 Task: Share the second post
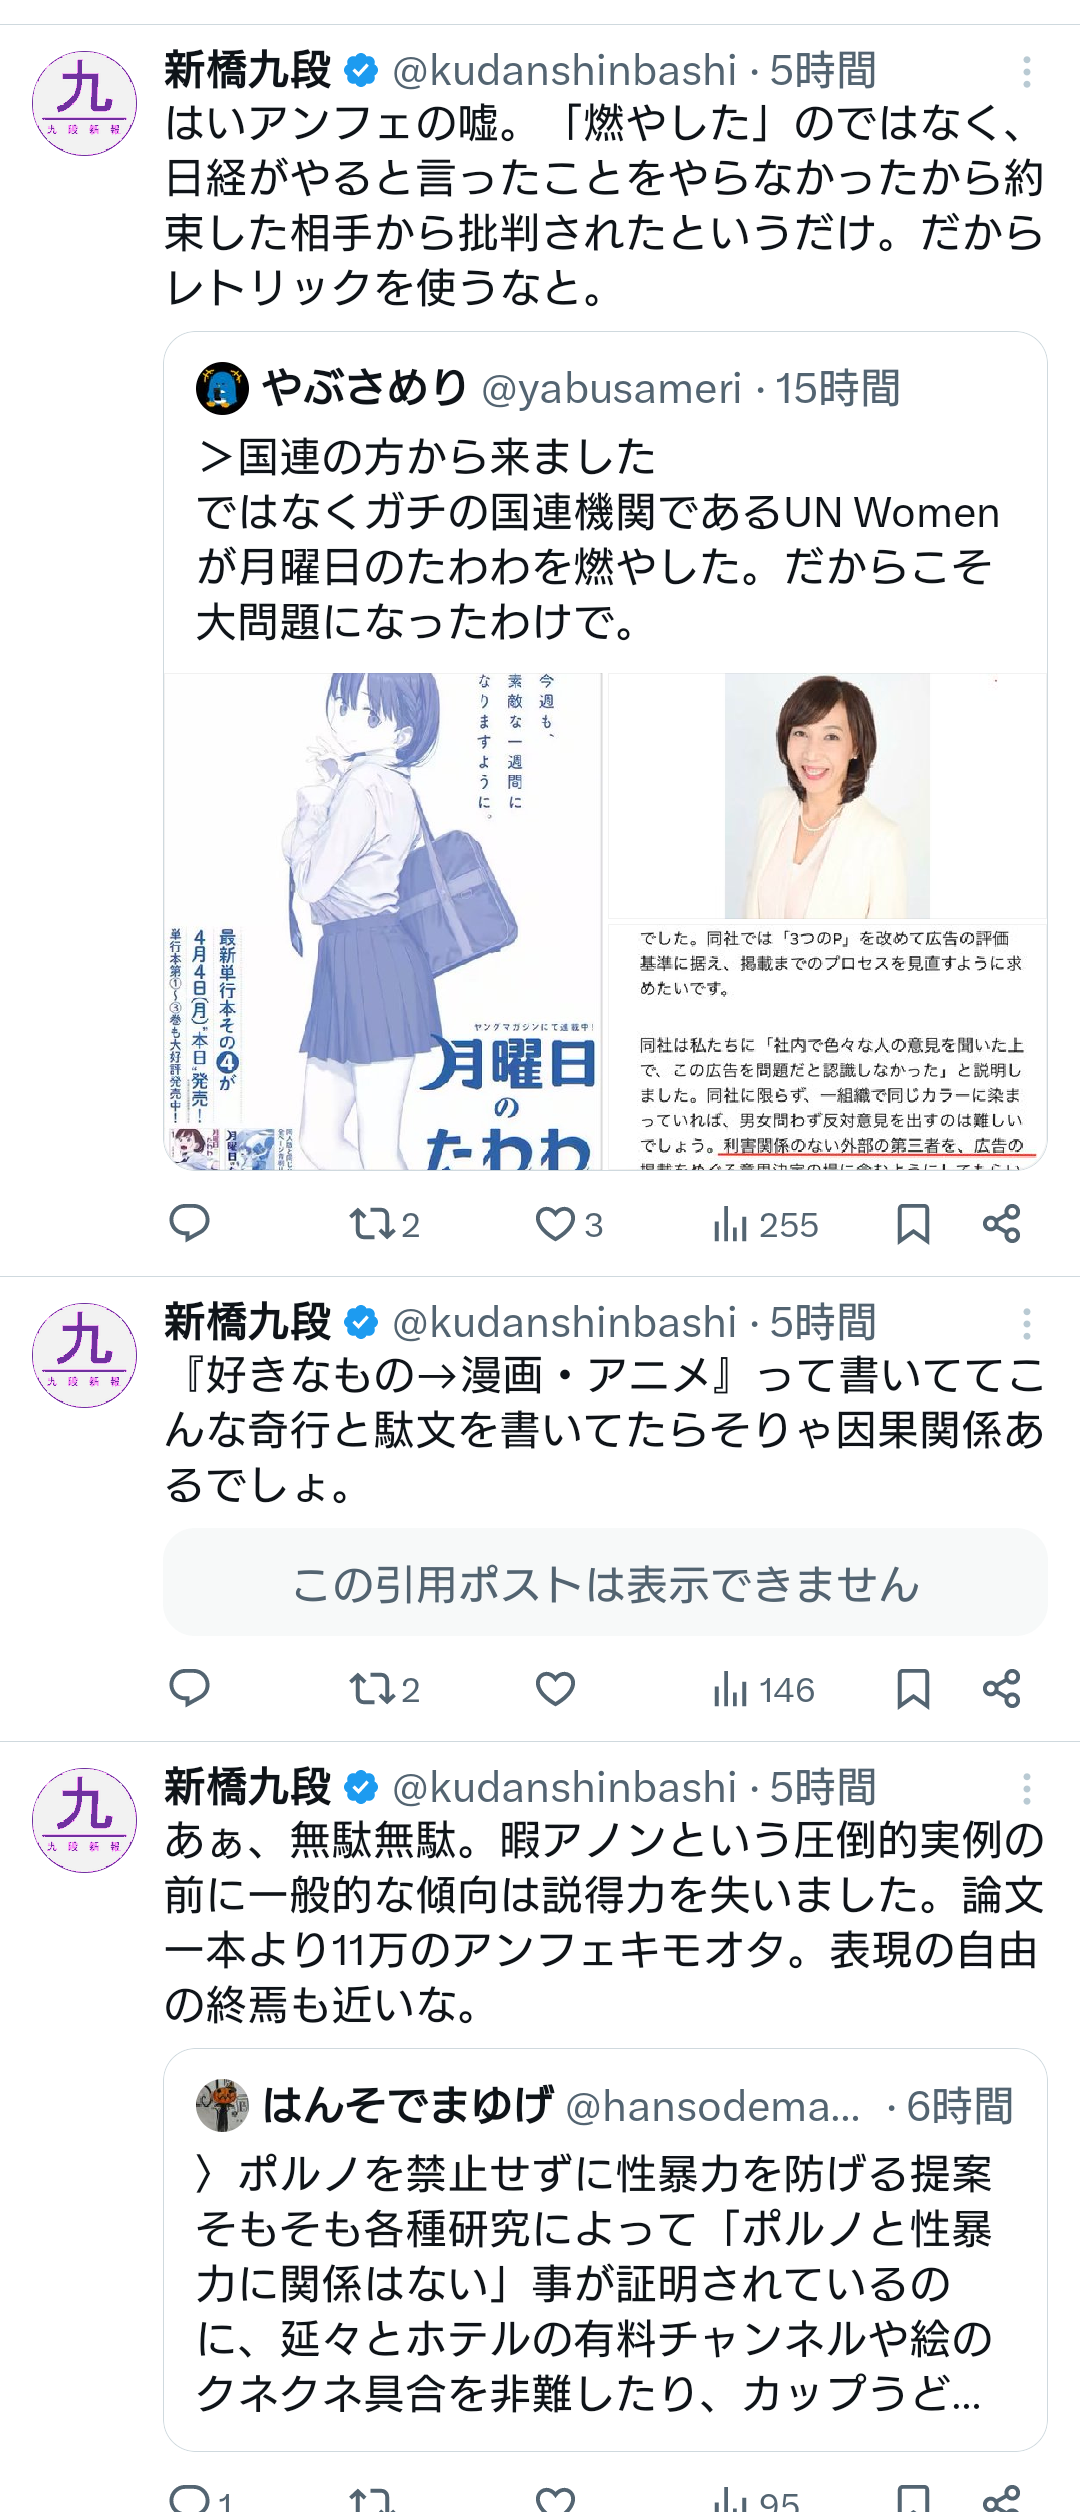tap(1001, 1689)
